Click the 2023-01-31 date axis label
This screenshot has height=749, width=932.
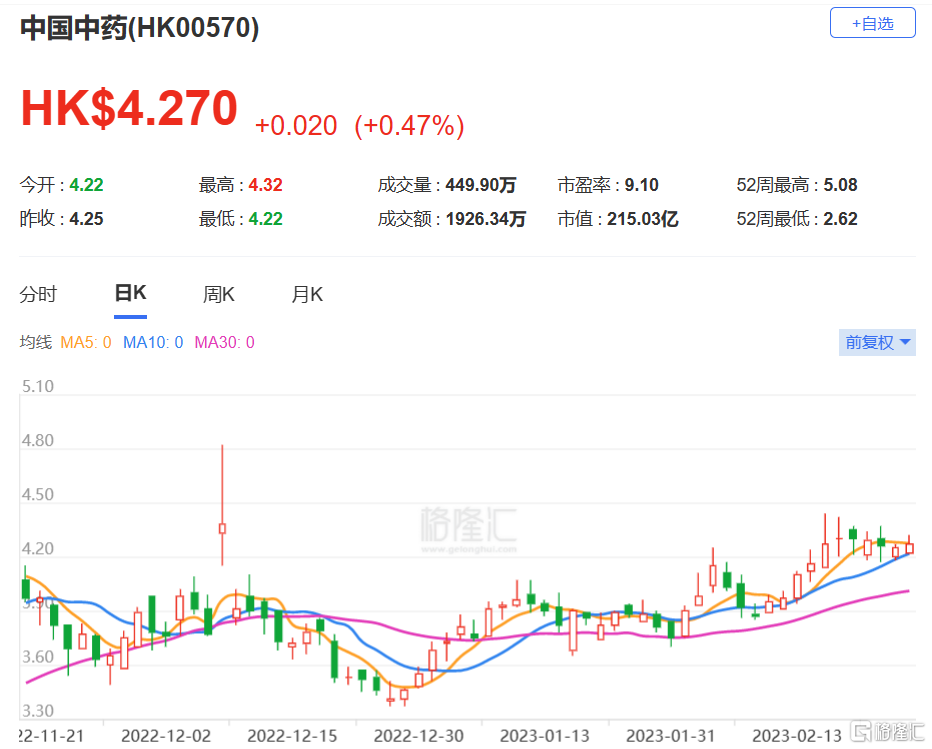(670, 736)
